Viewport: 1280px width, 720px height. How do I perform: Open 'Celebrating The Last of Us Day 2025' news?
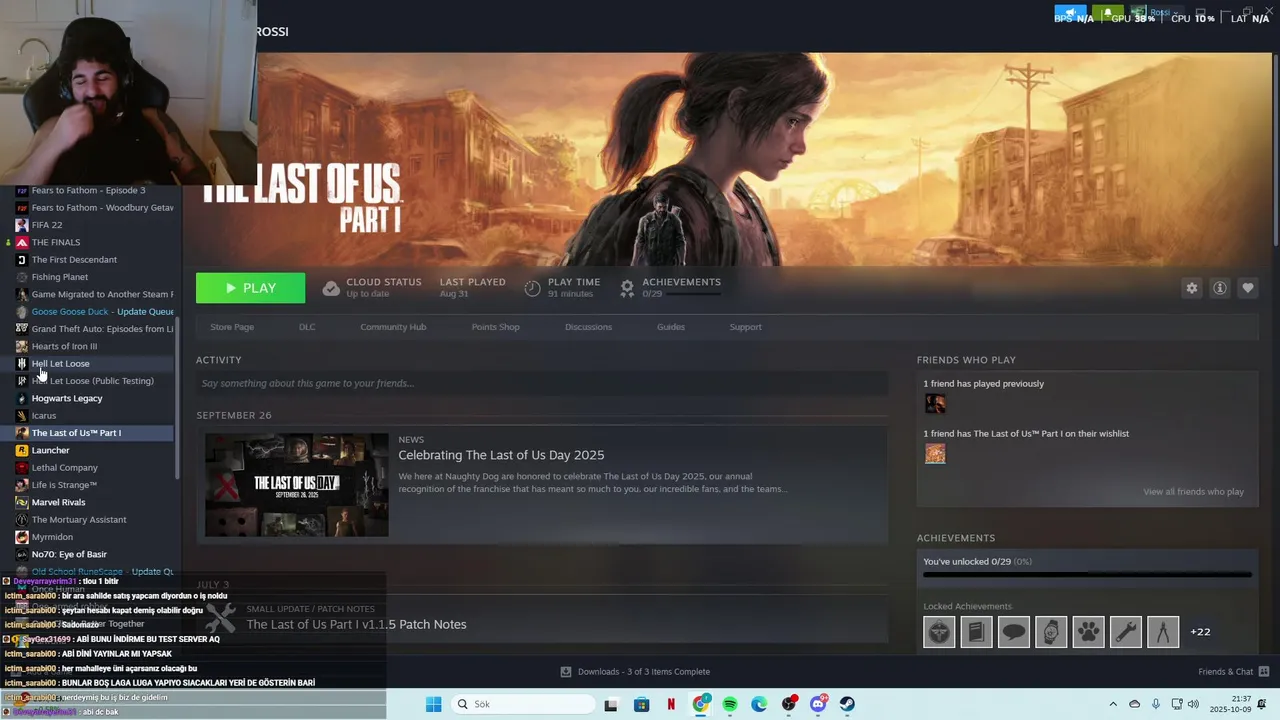(501, 455)
